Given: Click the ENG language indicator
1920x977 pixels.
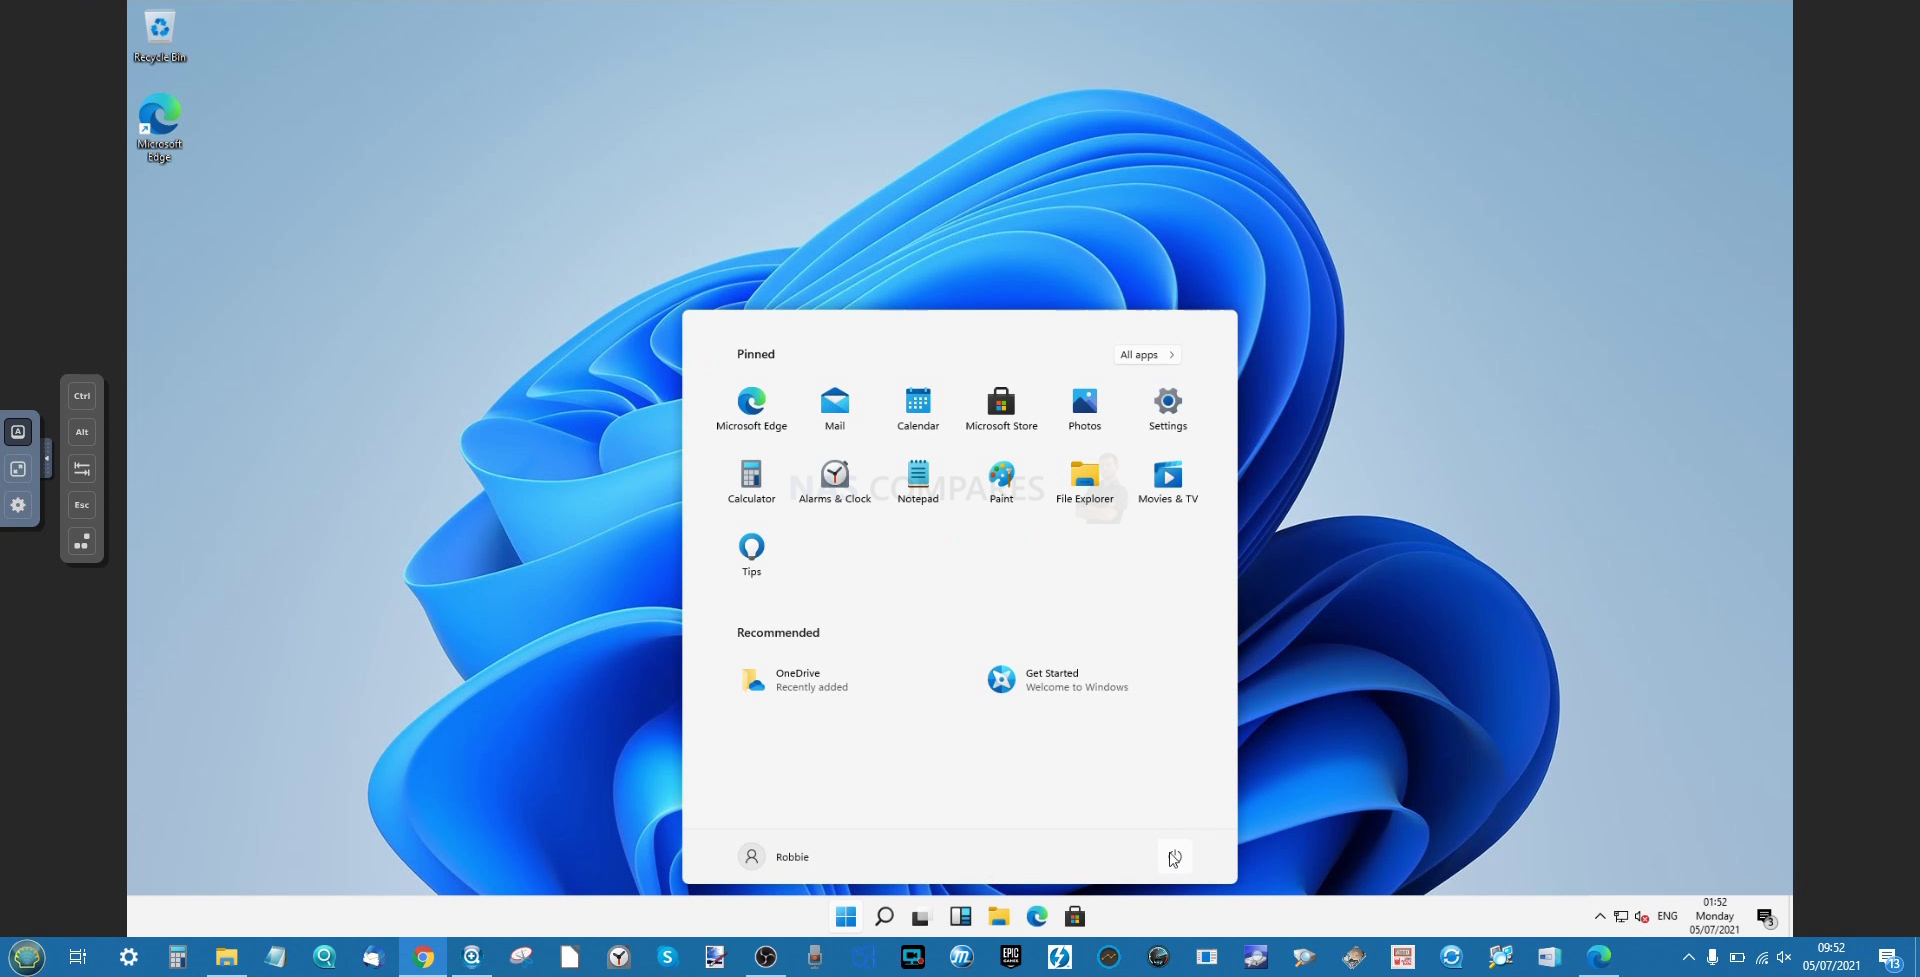Looking at the screenshot, I should click(1667, 916).
